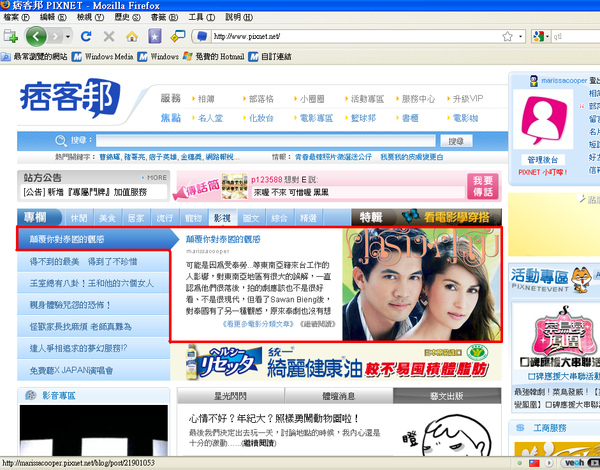This screenshot has width=600, height=470.
Task: Click the magnifier icon beside site search
Action: [x=61, y=141]
